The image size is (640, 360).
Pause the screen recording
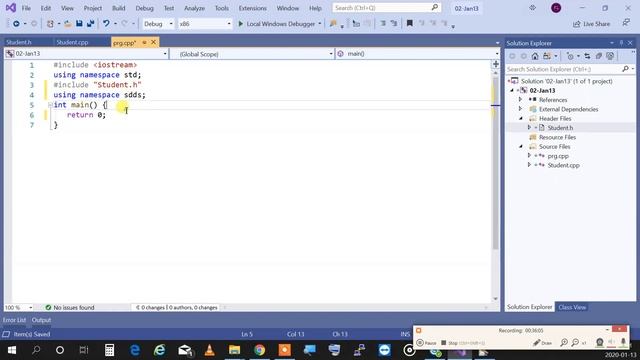(426, 343)
